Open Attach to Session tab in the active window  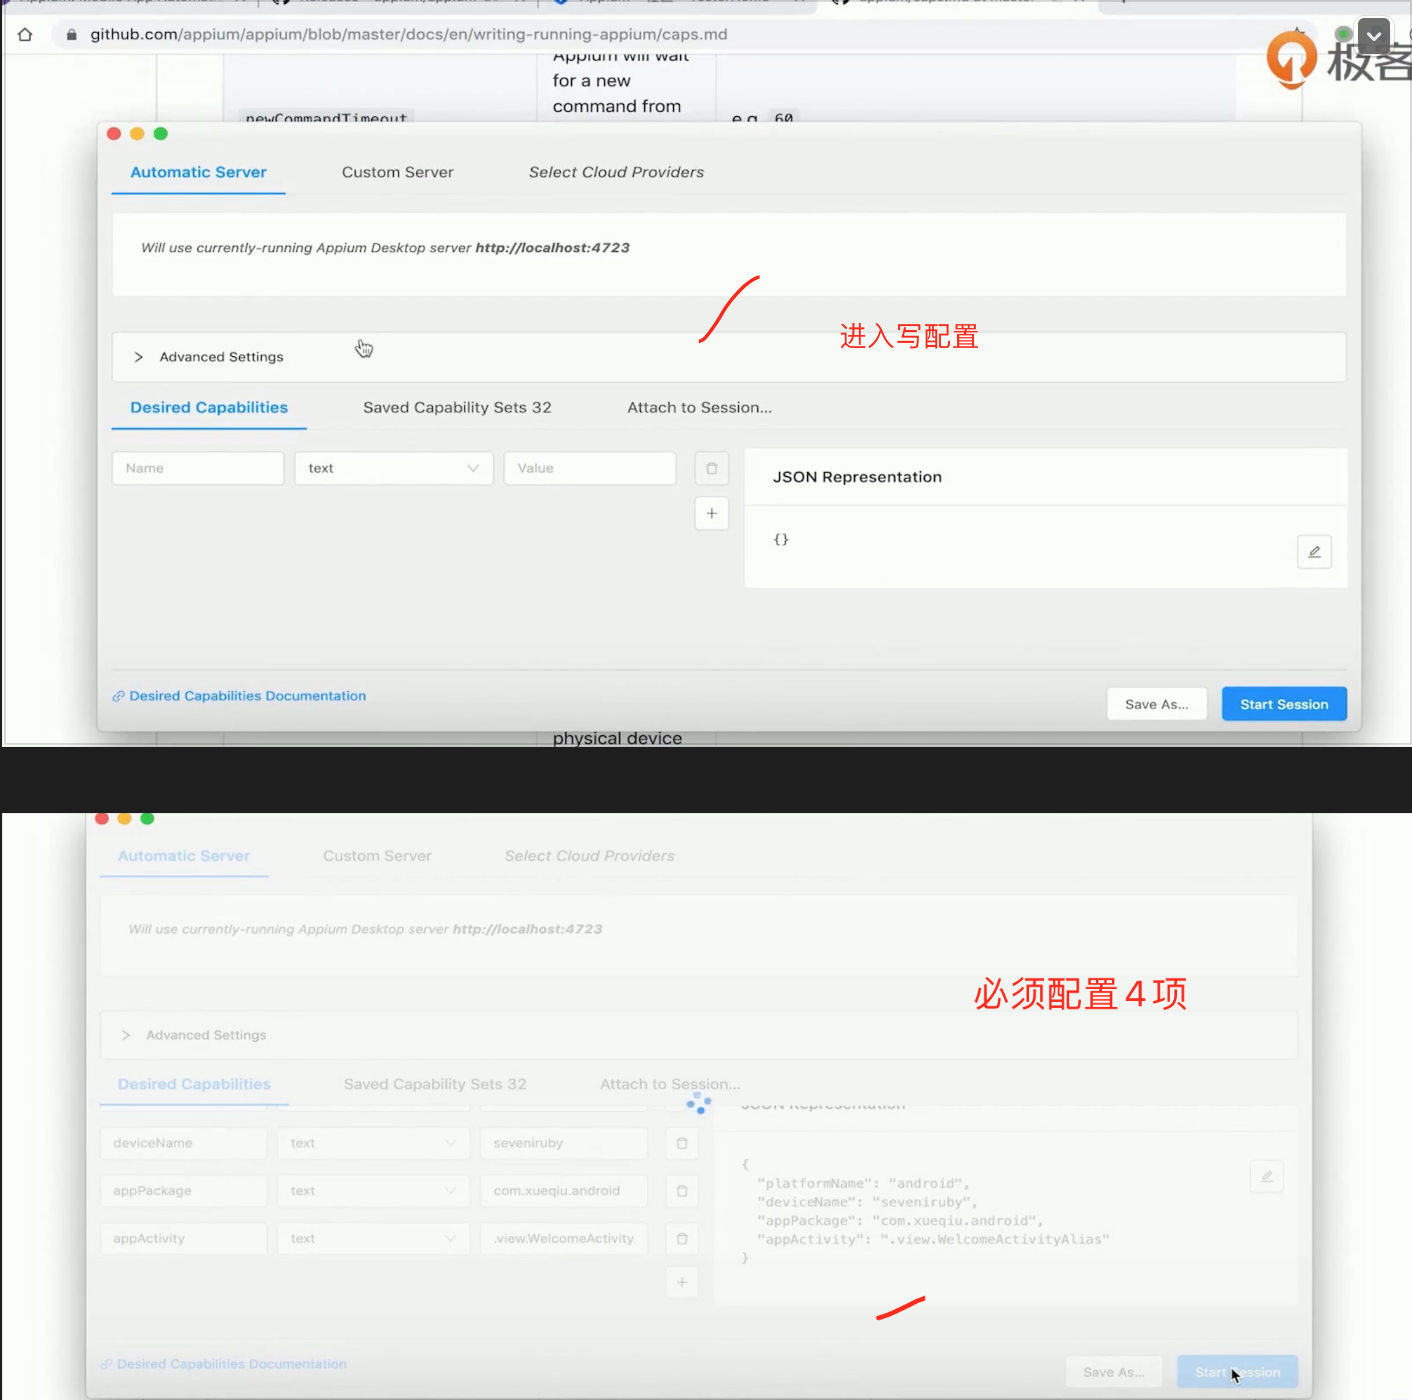pyautogui.click(x=699, y=408)
